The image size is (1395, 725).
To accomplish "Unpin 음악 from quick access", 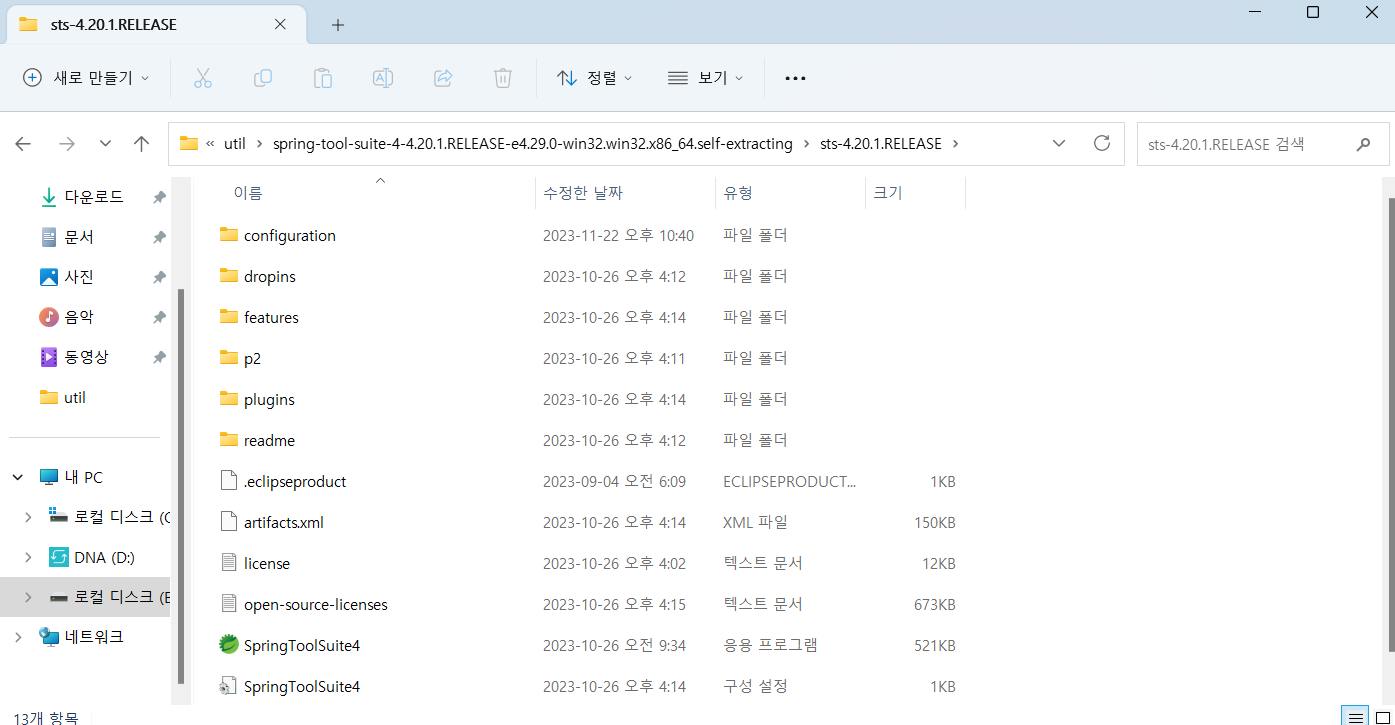I will point(159,318).
